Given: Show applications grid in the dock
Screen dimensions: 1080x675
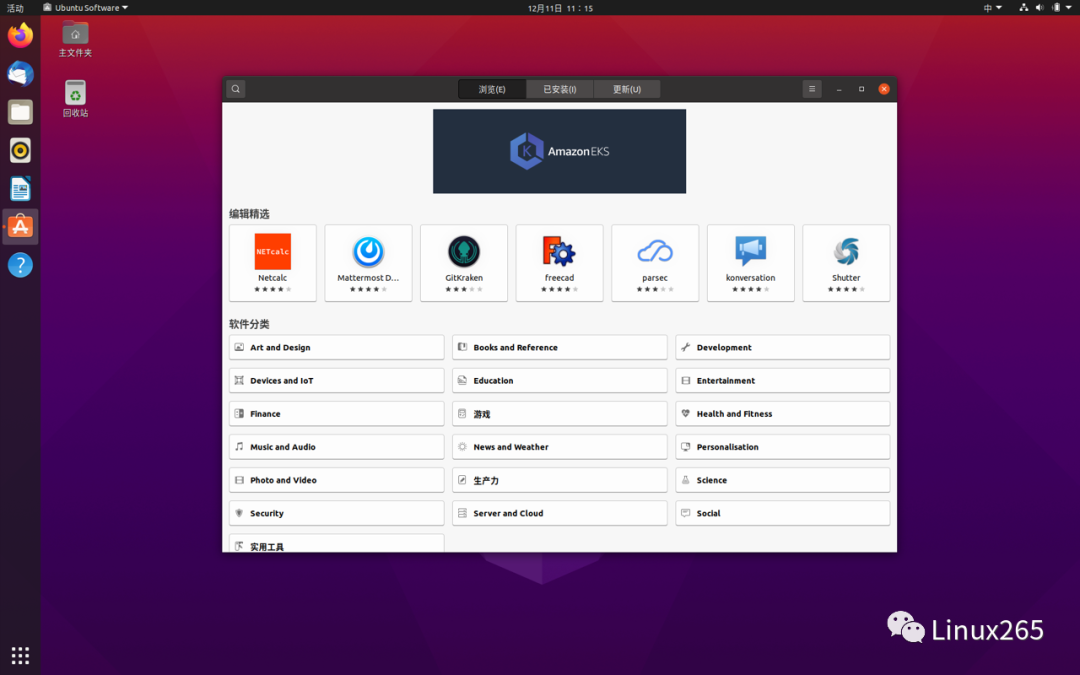Looking at the screenshot, I should point(20,655).
